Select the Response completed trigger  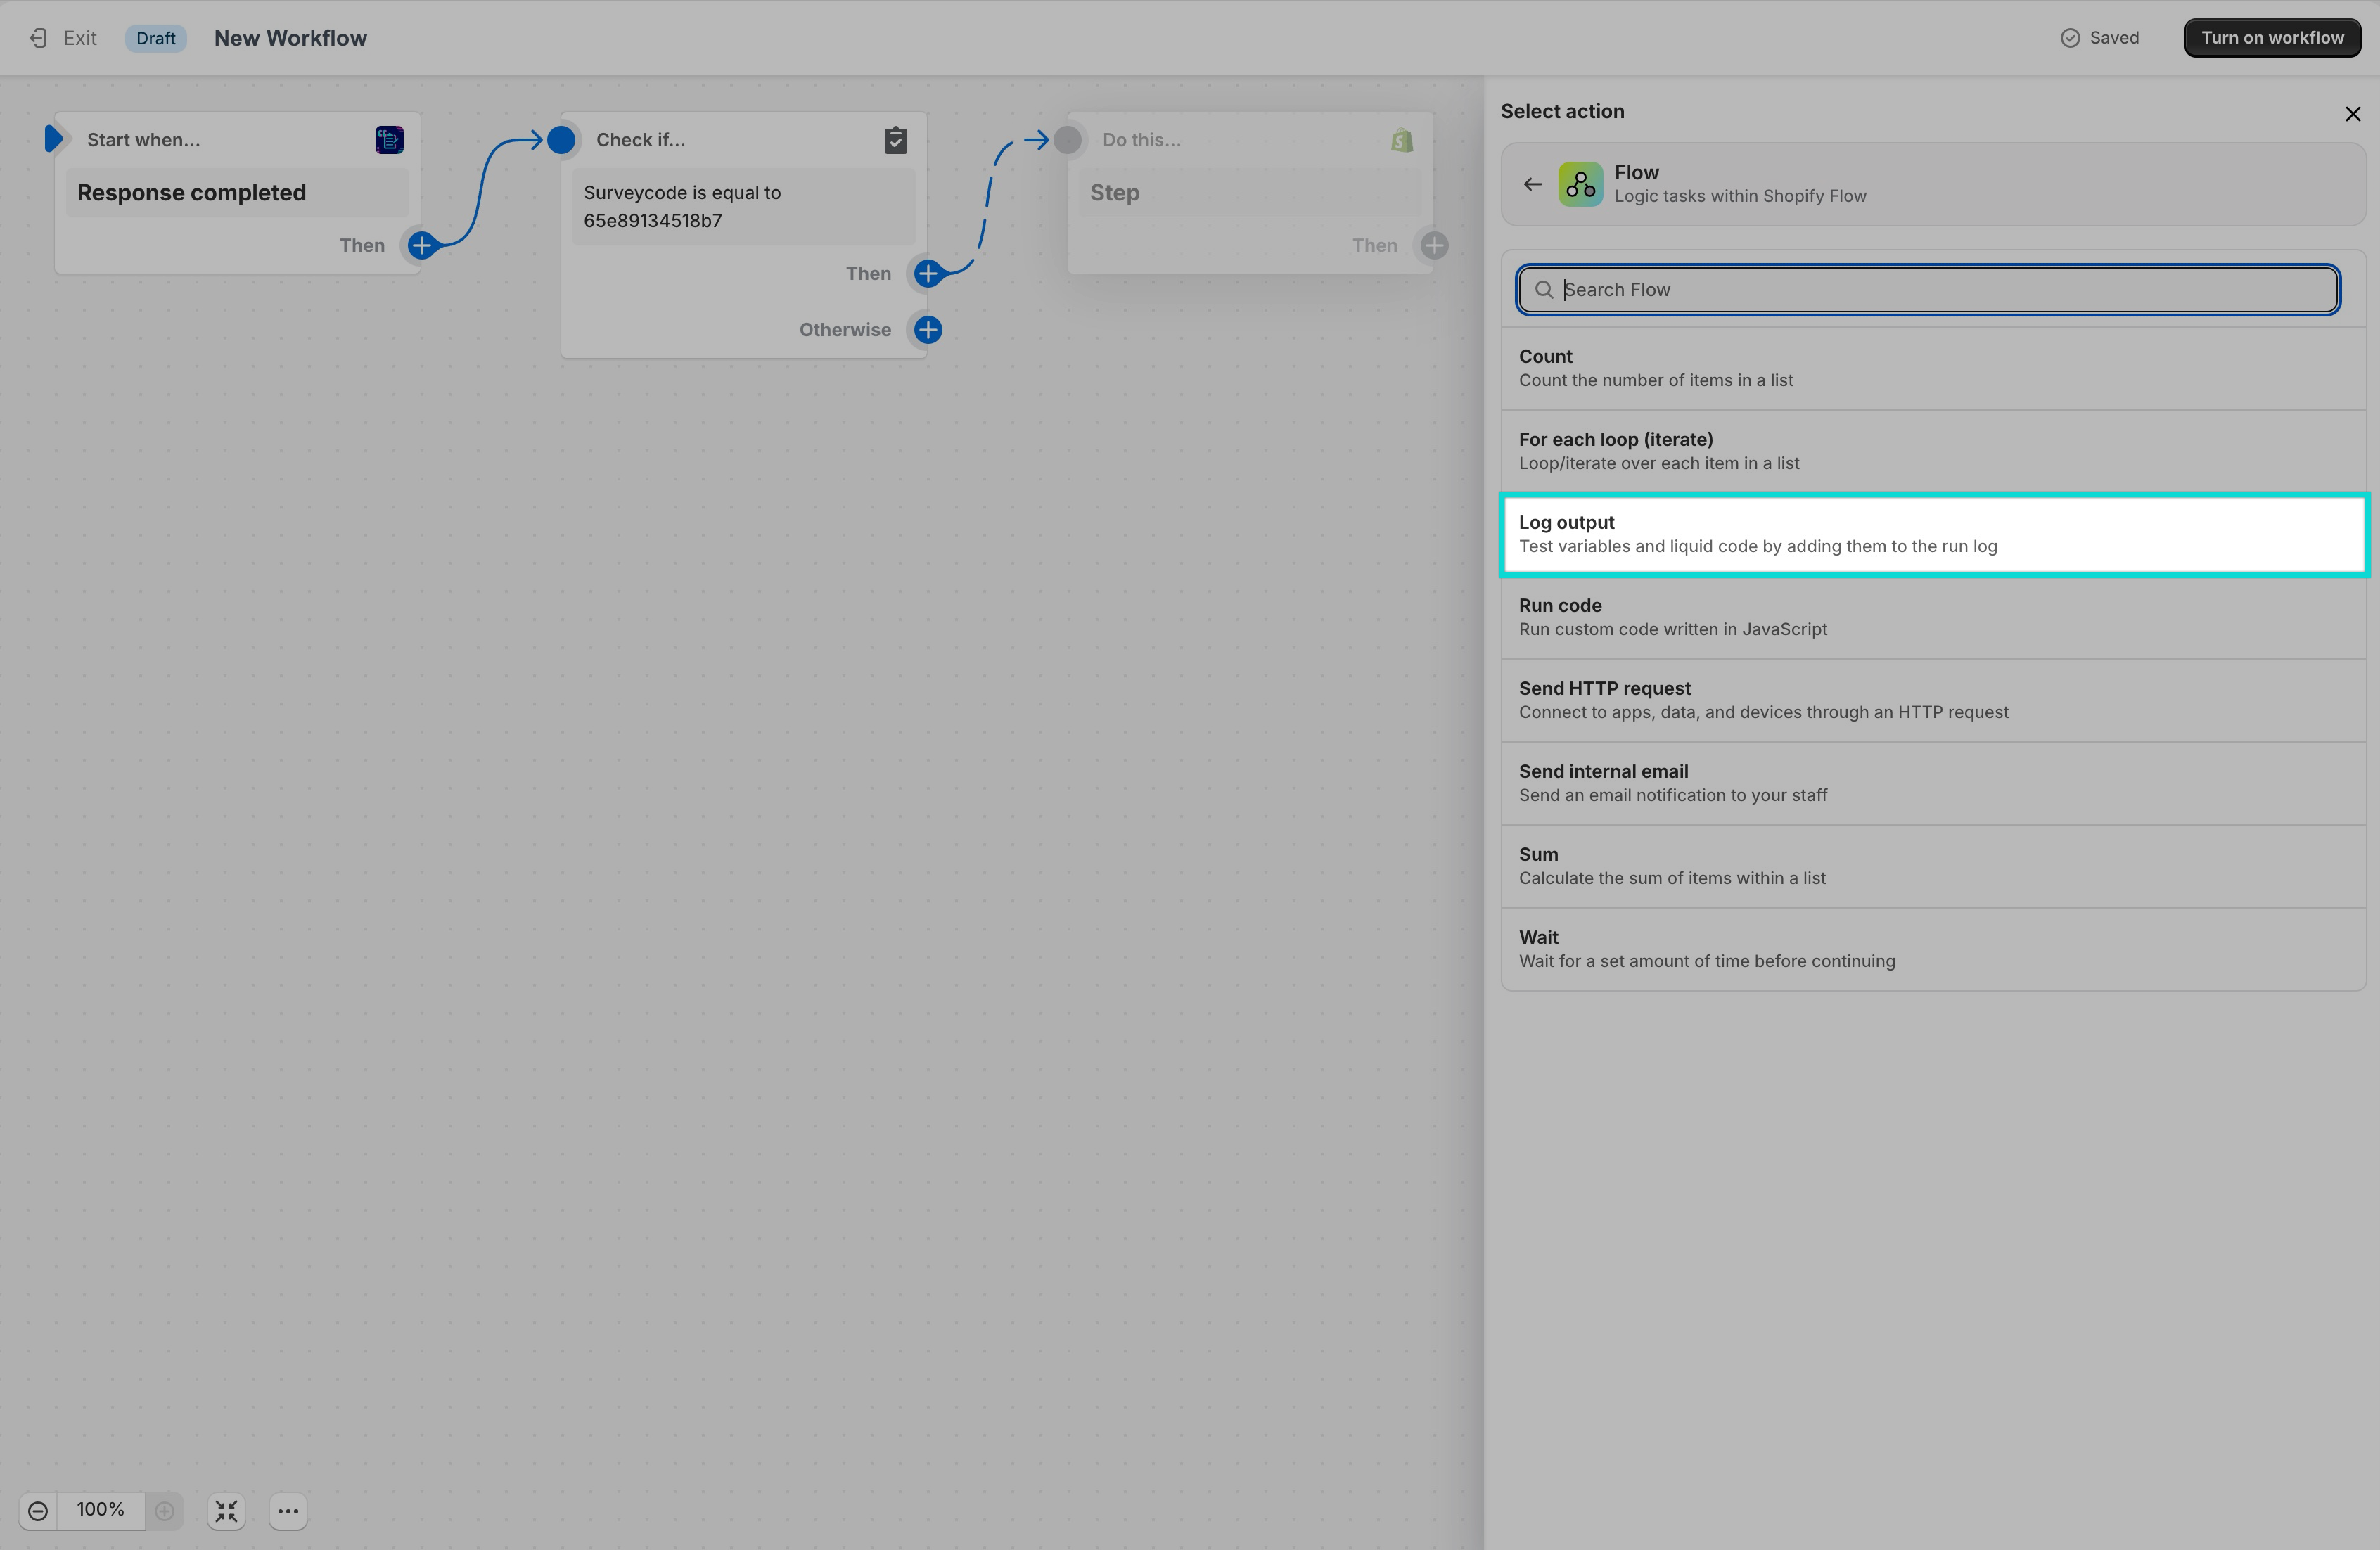[x=238, y=193]
